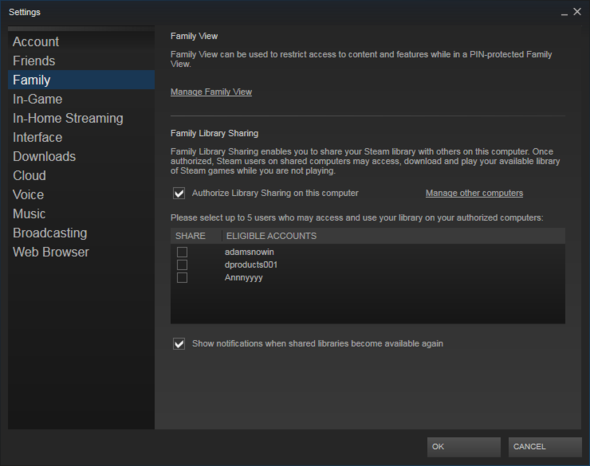Disable shared library availability notifications
The width and height of the screenshot is (590, 466).
[x=179, y=344]
